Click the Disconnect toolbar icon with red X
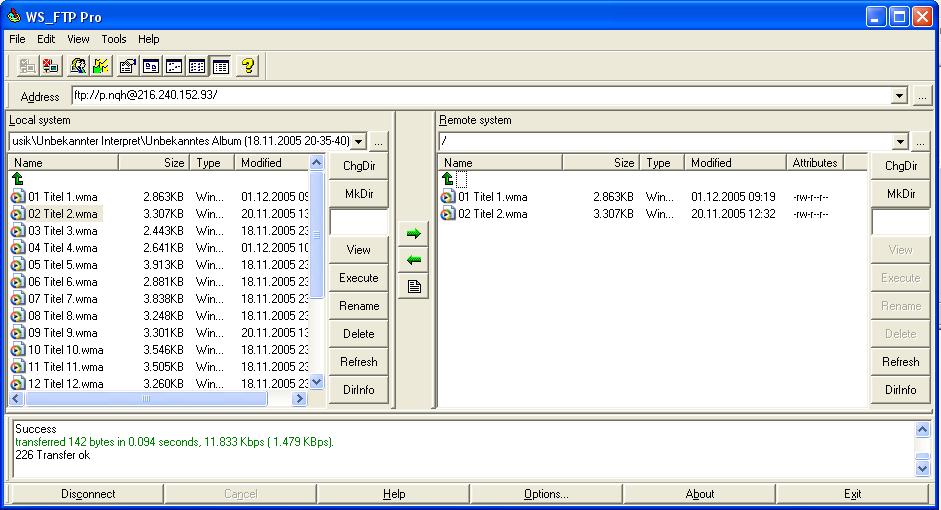 tap(51, 66)
